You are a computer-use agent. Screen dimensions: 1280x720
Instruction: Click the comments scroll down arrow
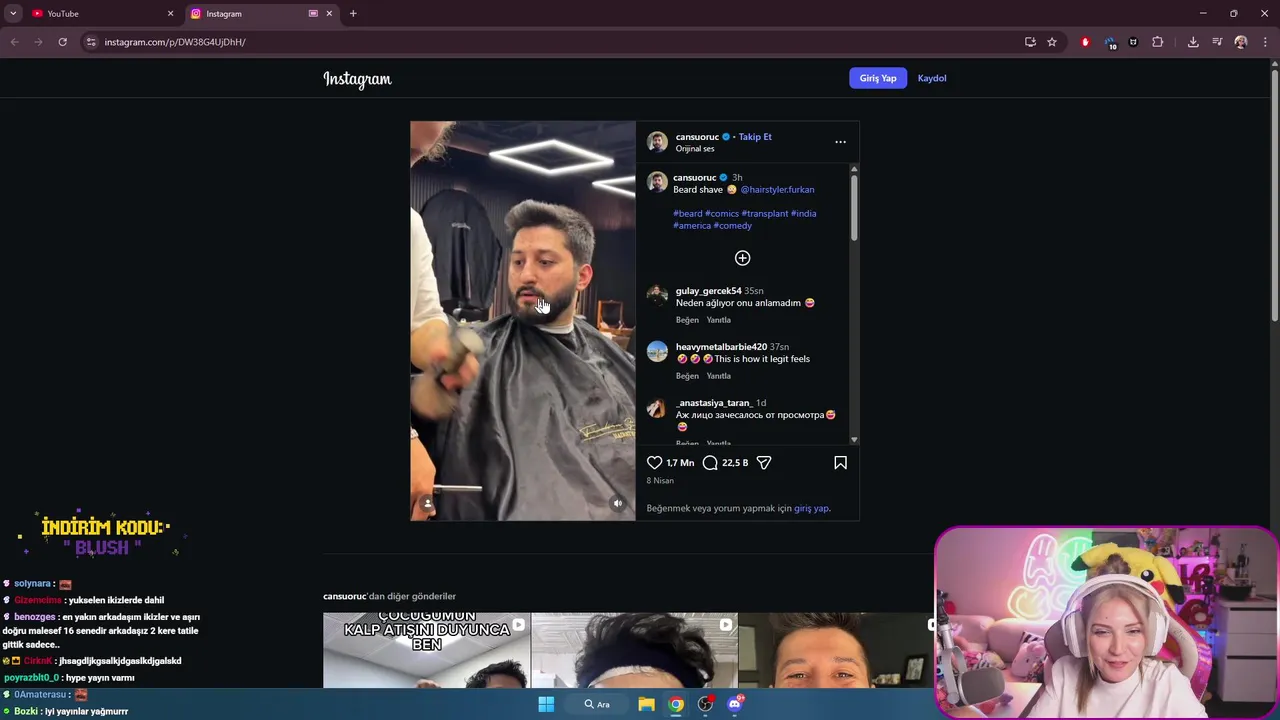pos(854,440)
